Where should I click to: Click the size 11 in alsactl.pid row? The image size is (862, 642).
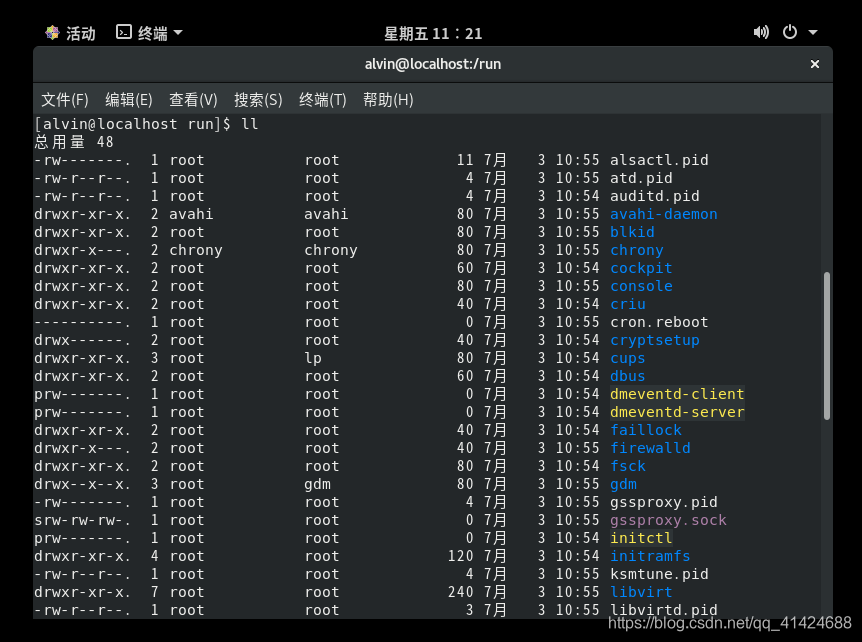click(x=465, y=160)
